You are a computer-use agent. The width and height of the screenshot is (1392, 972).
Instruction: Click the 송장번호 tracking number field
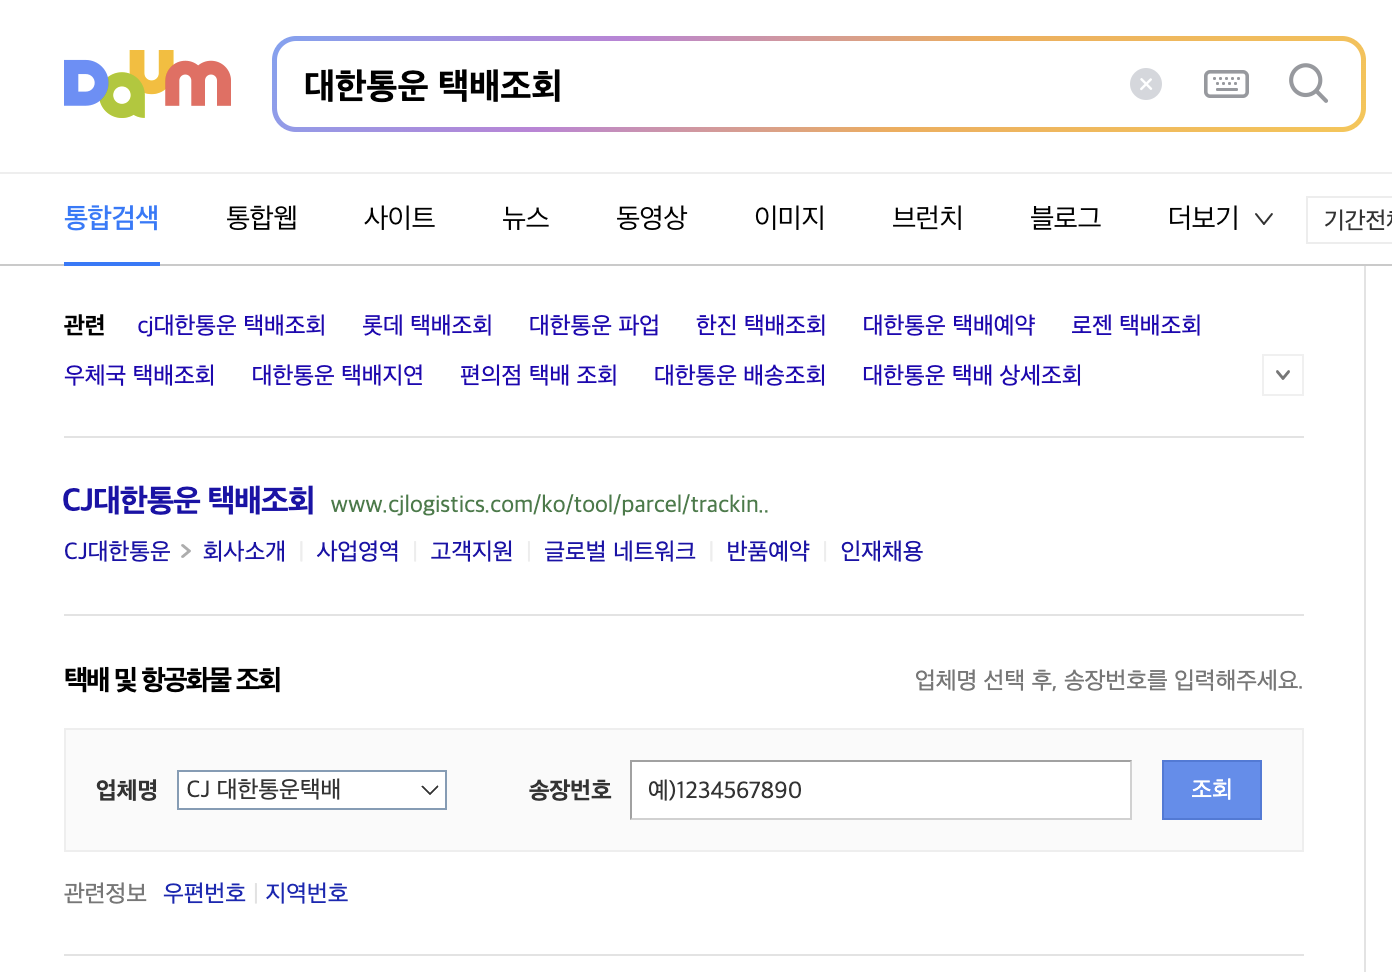[881, 790]
